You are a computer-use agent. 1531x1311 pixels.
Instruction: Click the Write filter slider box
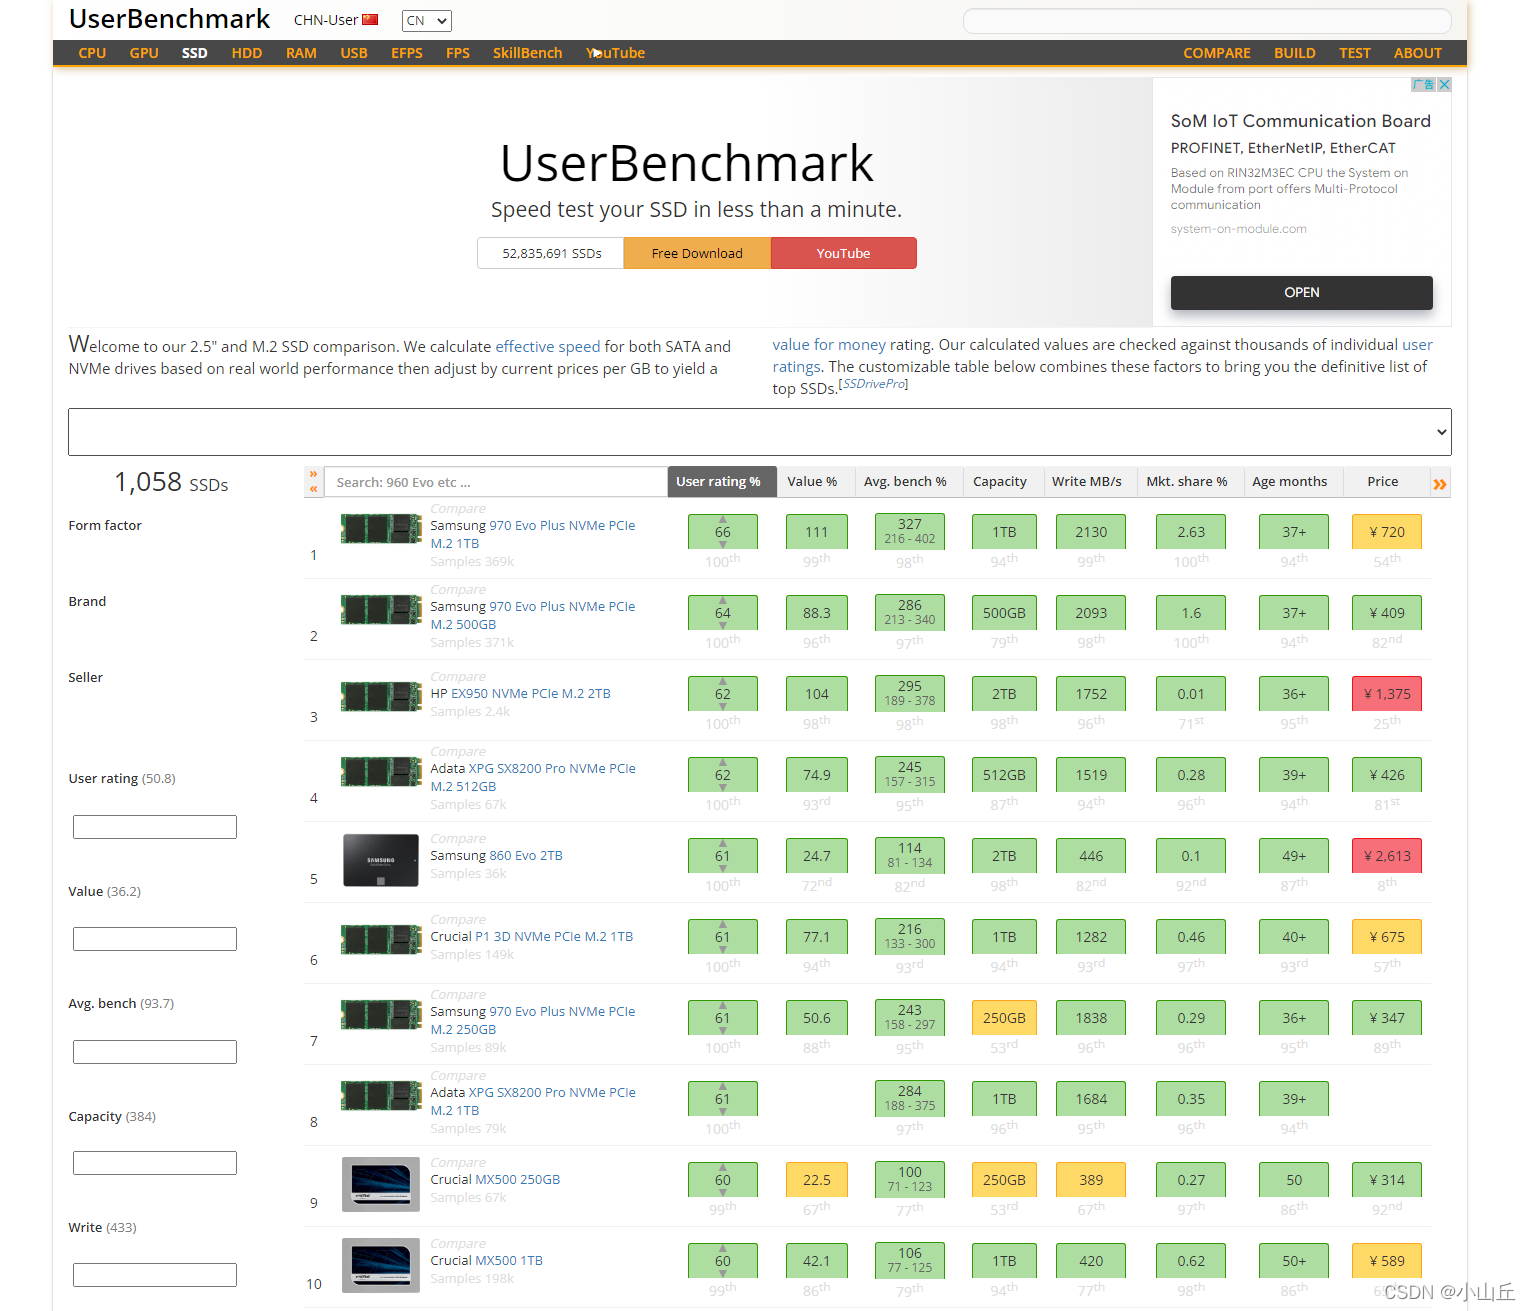tap(155, 1275)
